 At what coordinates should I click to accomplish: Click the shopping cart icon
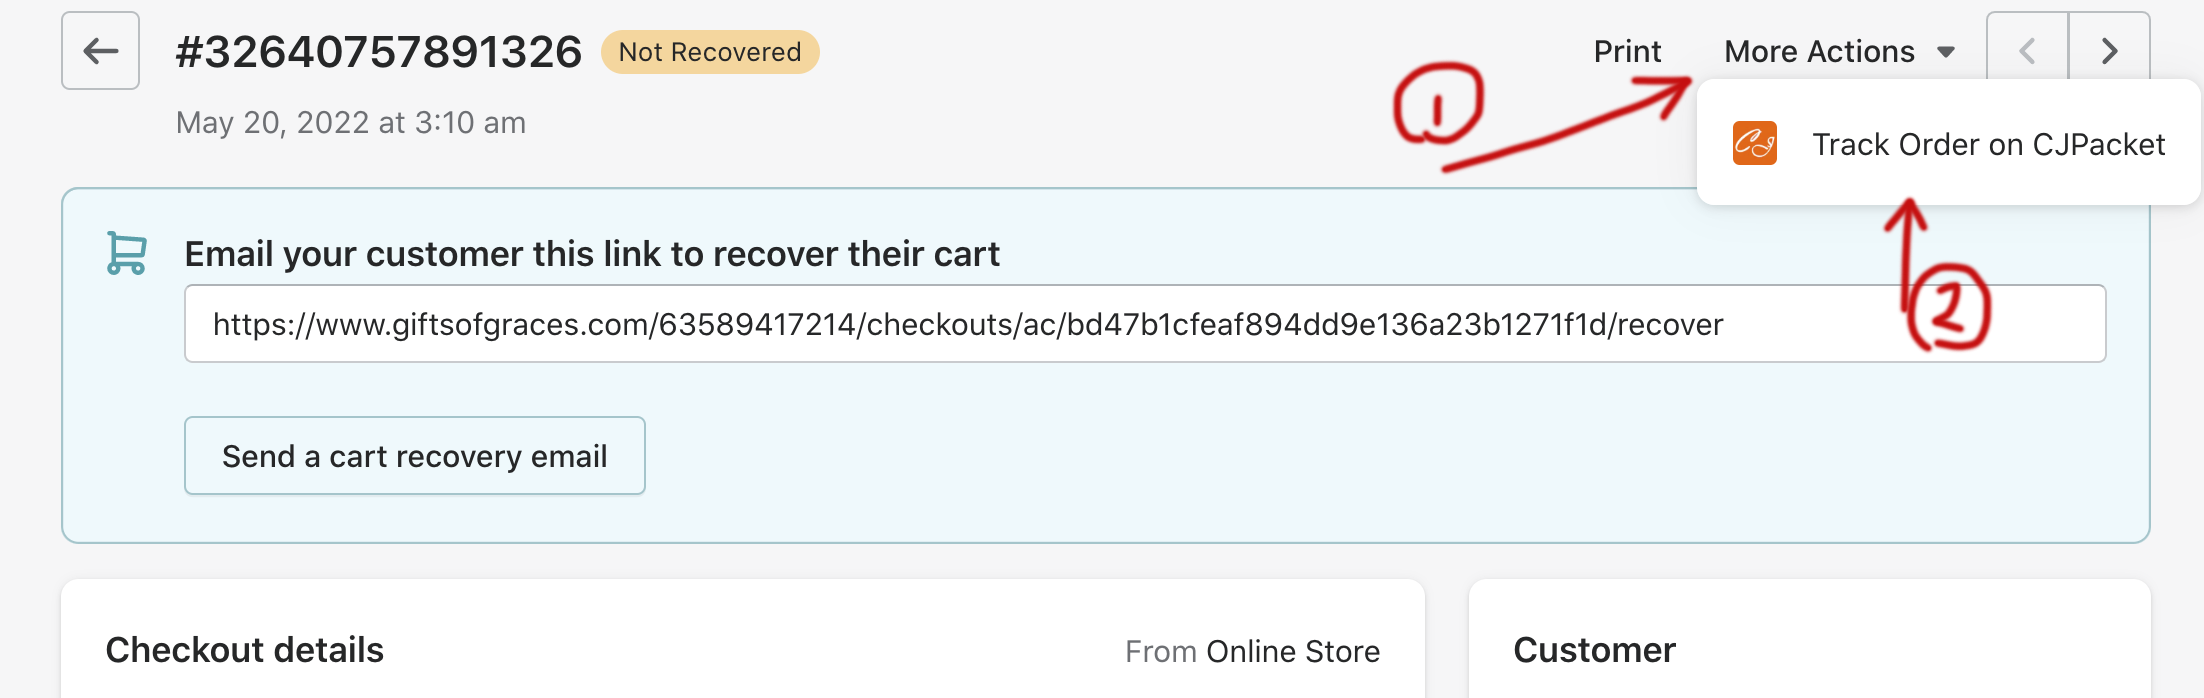coord(127,253)
